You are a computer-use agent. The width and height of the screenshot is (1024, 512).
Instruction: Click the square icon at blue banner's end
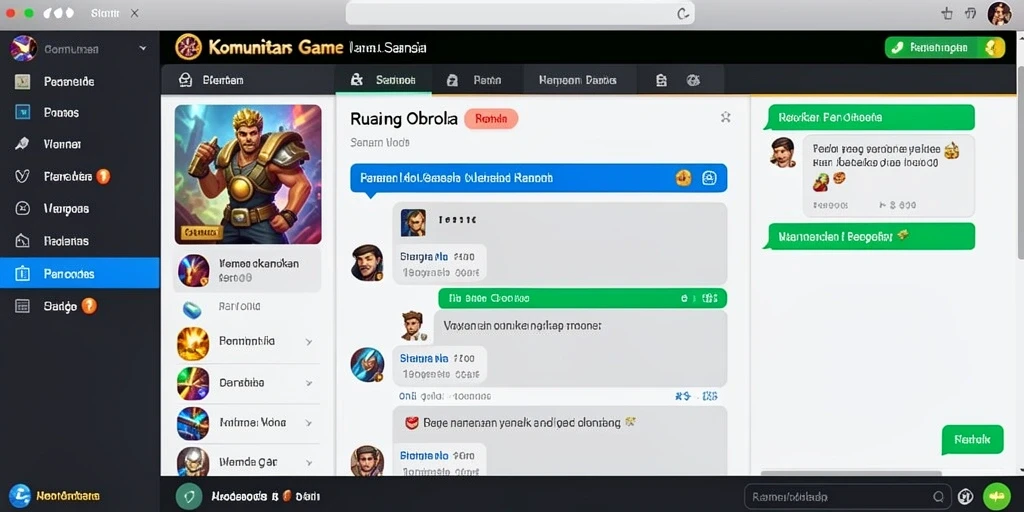[x=709, y=178]
